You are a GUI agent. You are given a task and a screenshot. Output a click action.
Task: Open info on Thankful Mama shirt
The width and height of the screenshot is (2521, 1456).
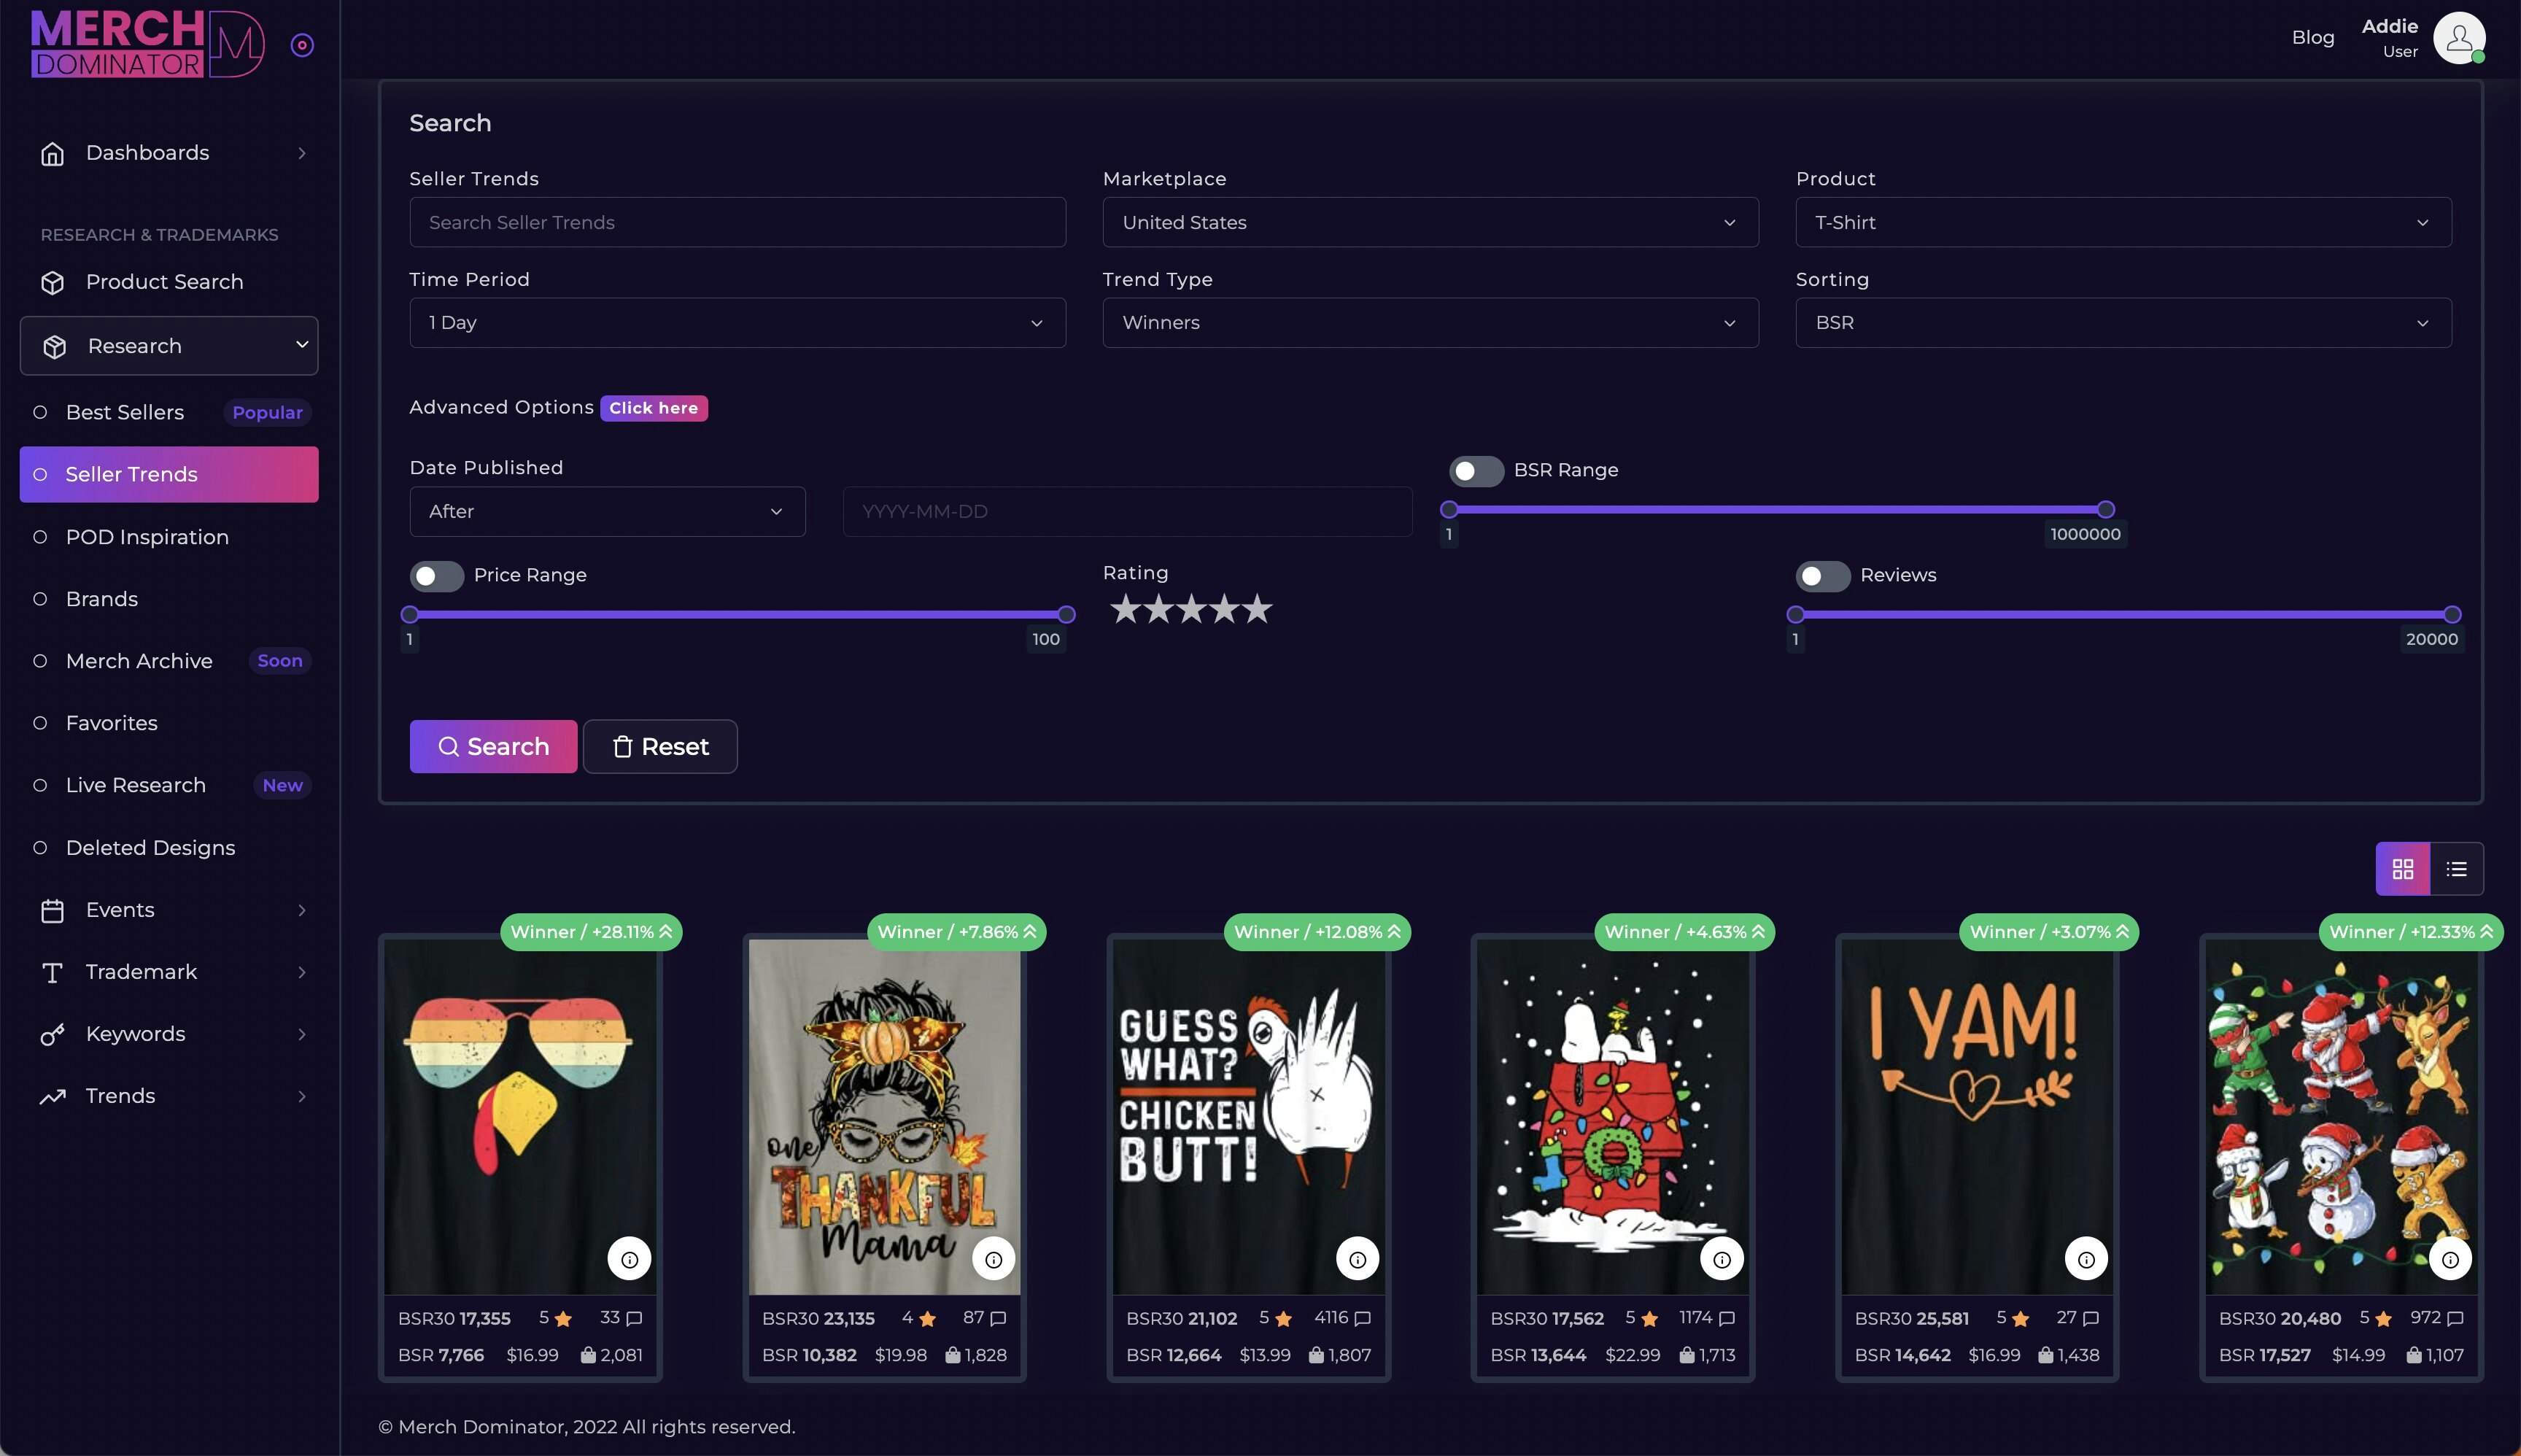pyautogui.click(x=994, y=1259)
